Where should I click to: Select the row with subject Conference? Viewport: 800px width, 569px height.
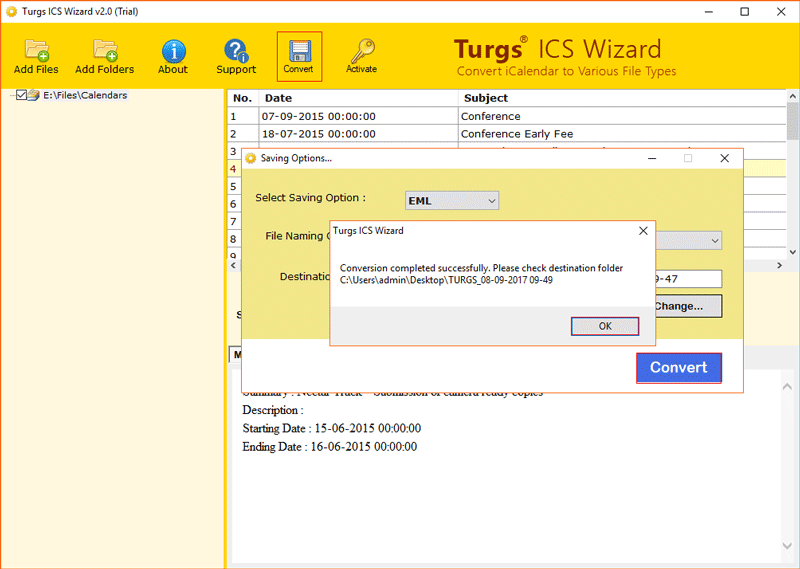[x=507, y=116]
